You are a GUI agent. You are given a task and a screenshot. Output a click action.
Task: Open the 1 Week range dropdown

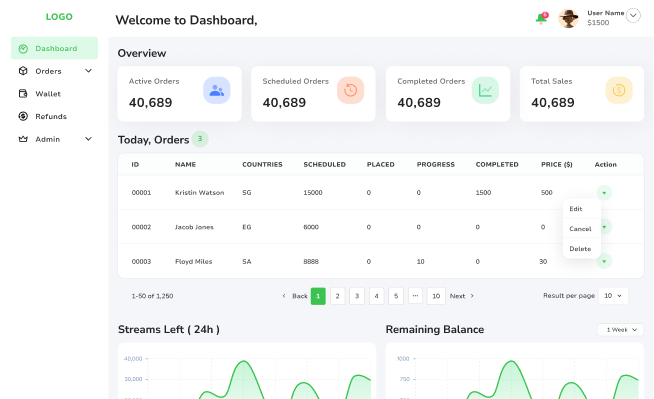click(621, 330)
